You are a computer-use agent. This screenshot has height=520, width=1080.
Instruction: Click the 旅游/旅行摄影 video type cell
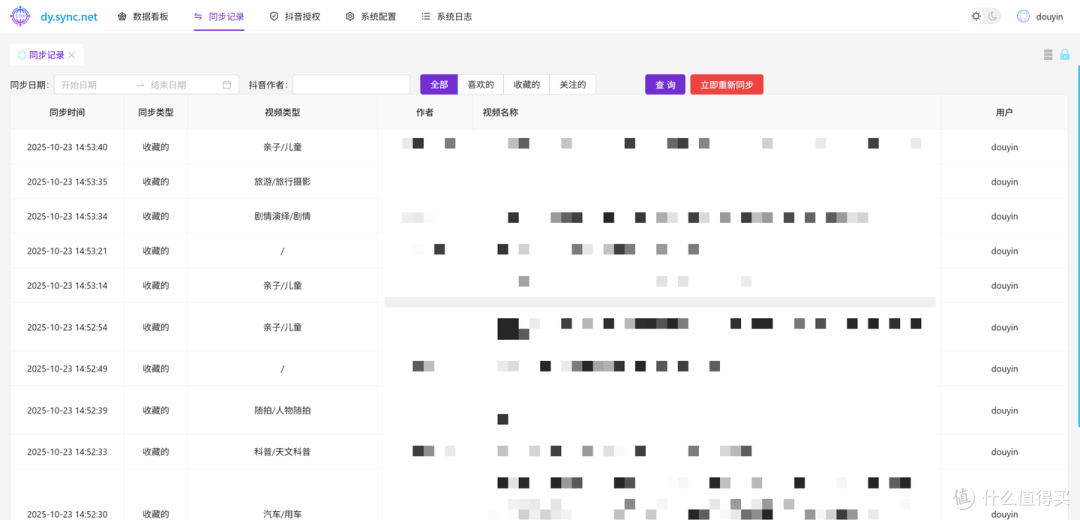282,182
